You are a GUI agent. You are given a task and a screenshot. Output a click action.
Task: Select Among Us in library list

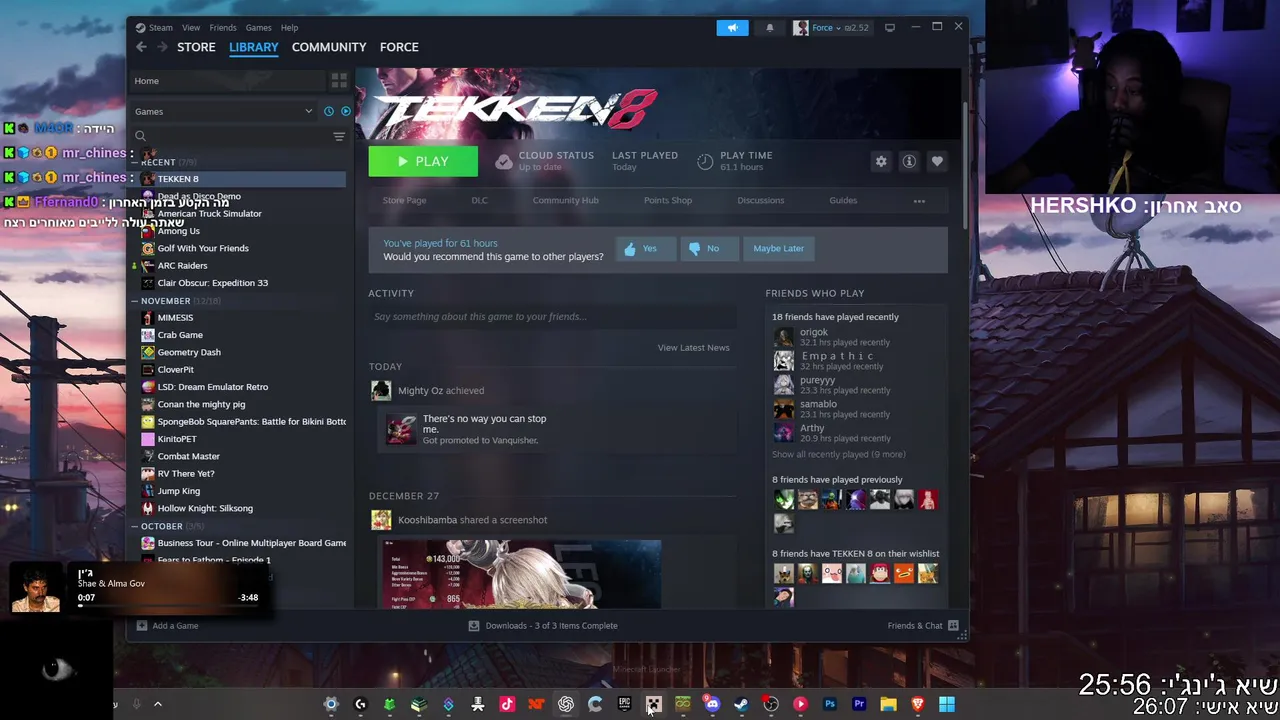point(179,231)
